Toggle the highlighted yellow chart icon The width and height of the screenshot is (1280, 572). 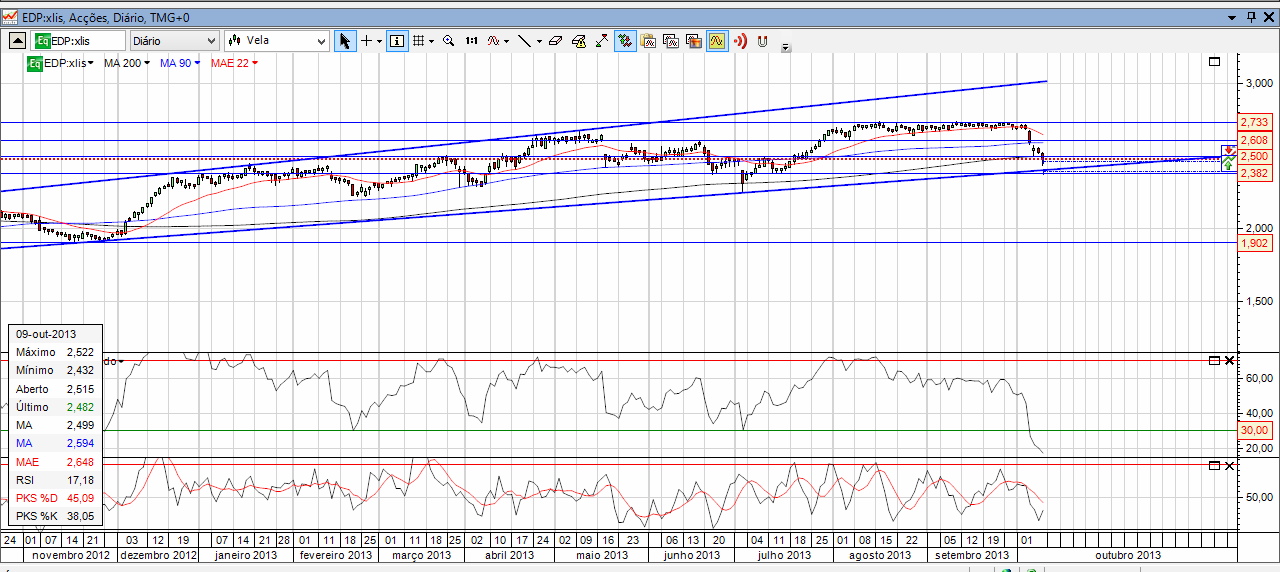click(717, 41)
